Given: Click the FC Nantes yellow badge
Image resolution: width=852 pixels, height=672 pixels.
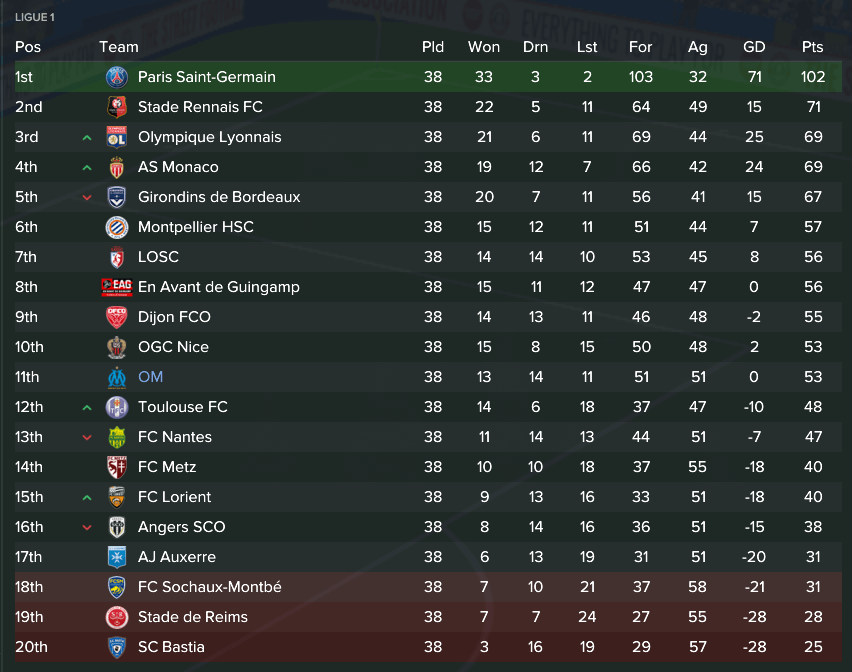Looking at the screenshot, I should point(117,437).
